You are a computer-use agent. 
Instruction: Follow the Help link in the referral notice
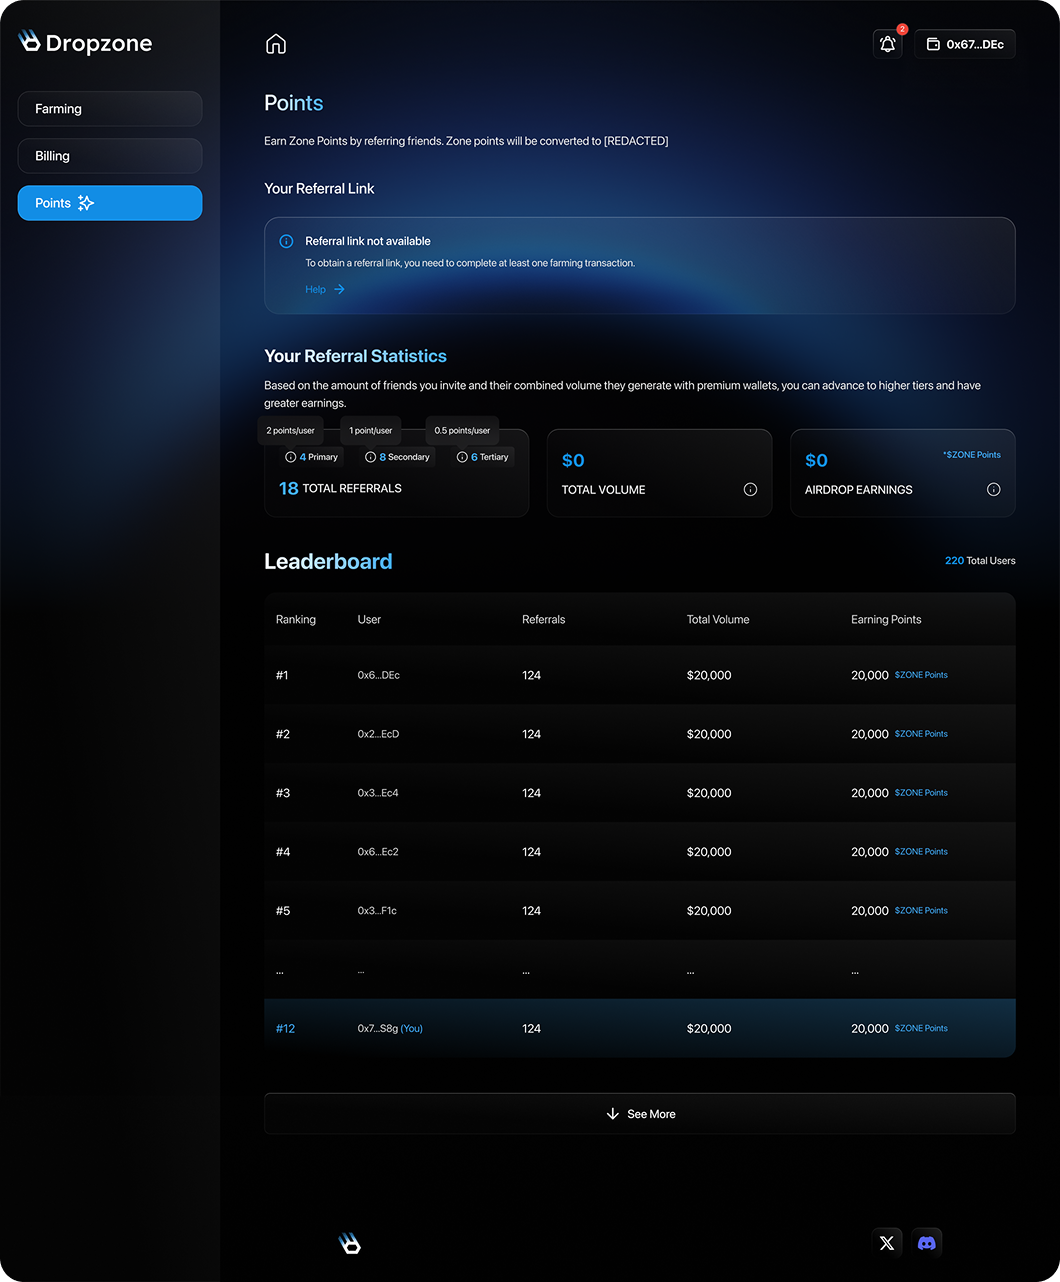(315, 289)
